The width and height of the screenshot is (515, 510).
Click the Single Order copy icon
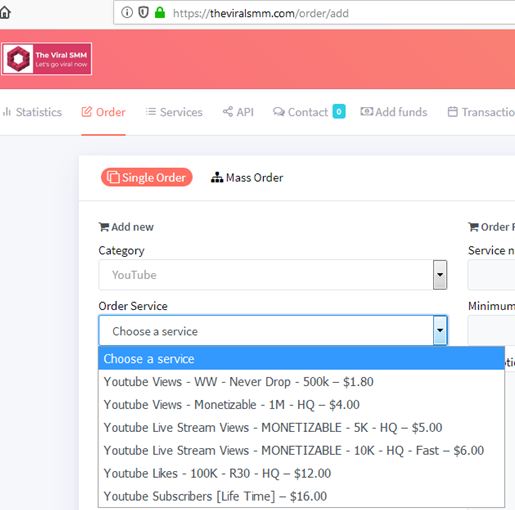(113, 177)
